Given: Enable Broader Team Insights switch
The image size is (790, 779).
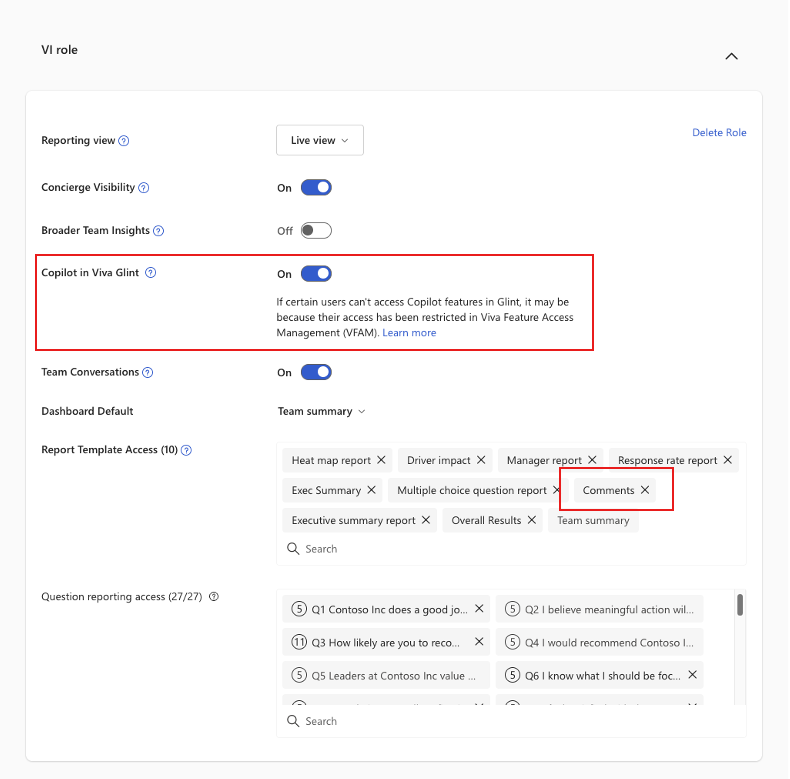Looking at the screenshot, I should [316, 230].
